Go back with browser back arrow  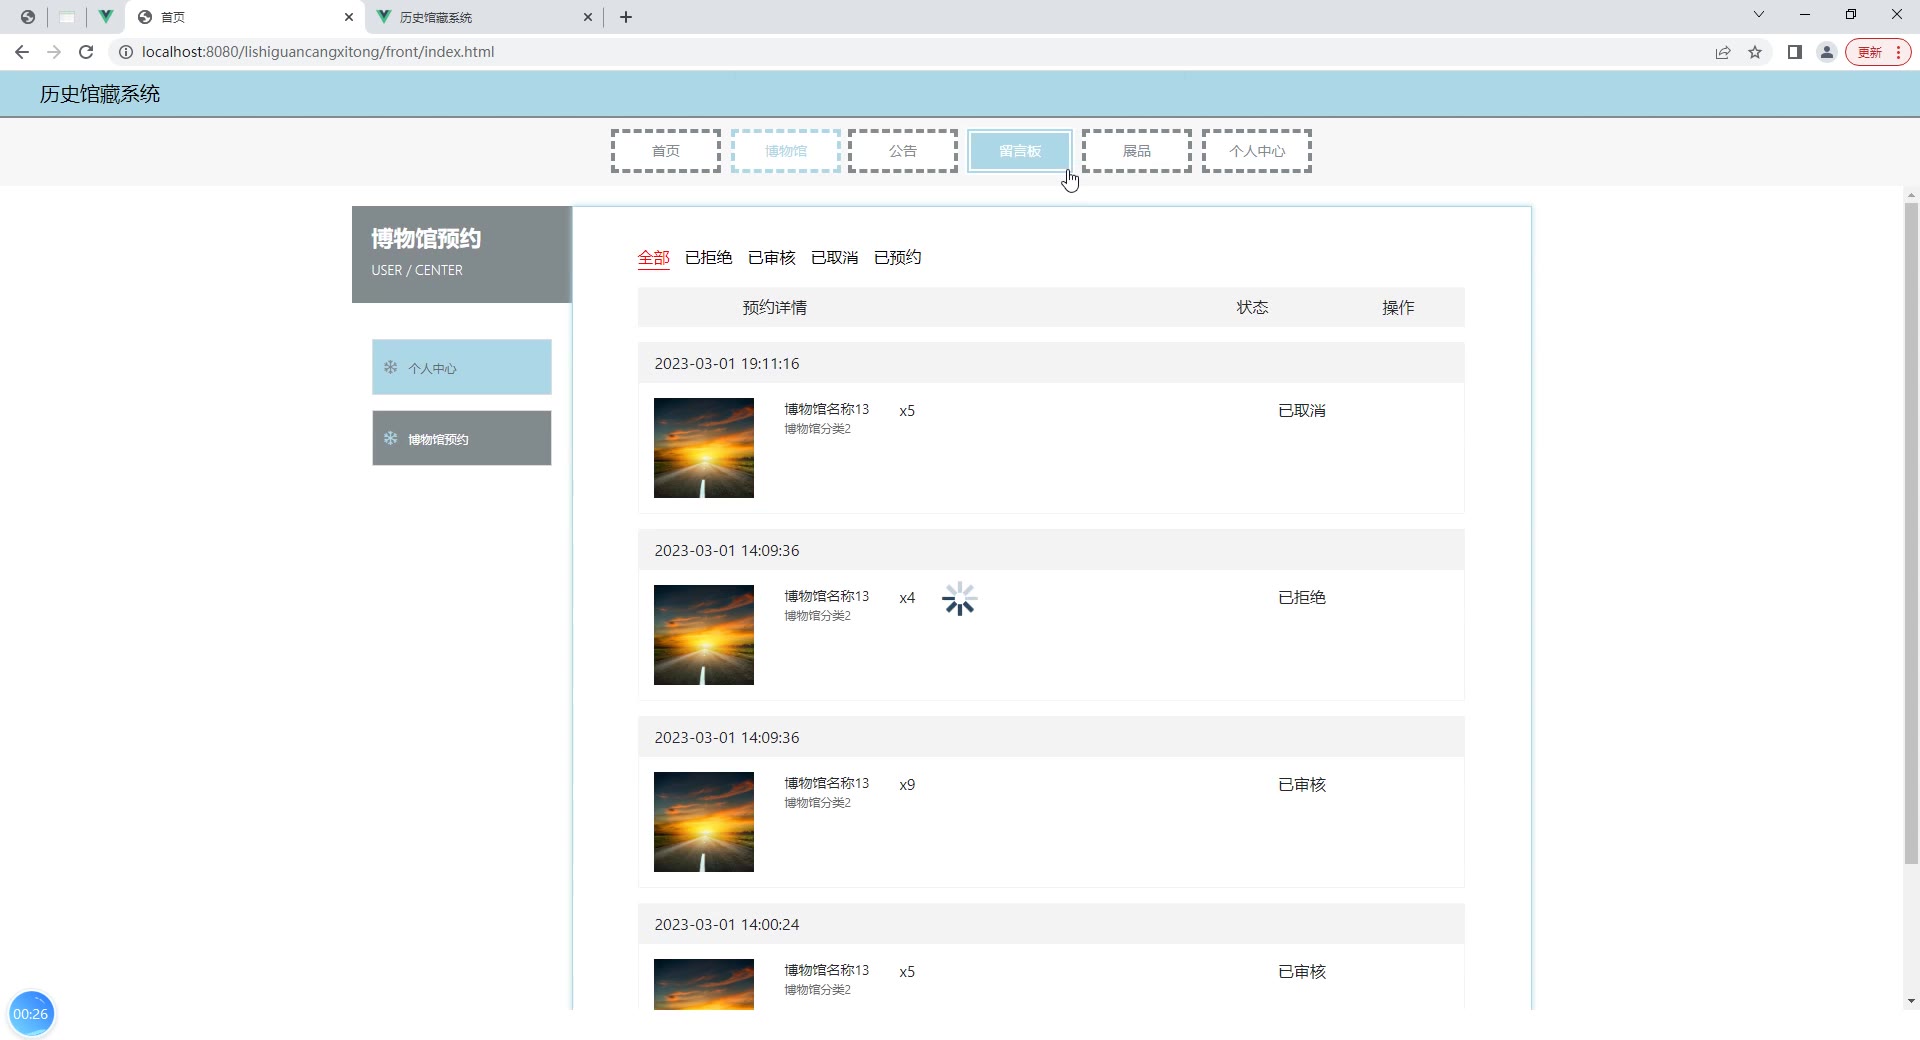point(22,52)
